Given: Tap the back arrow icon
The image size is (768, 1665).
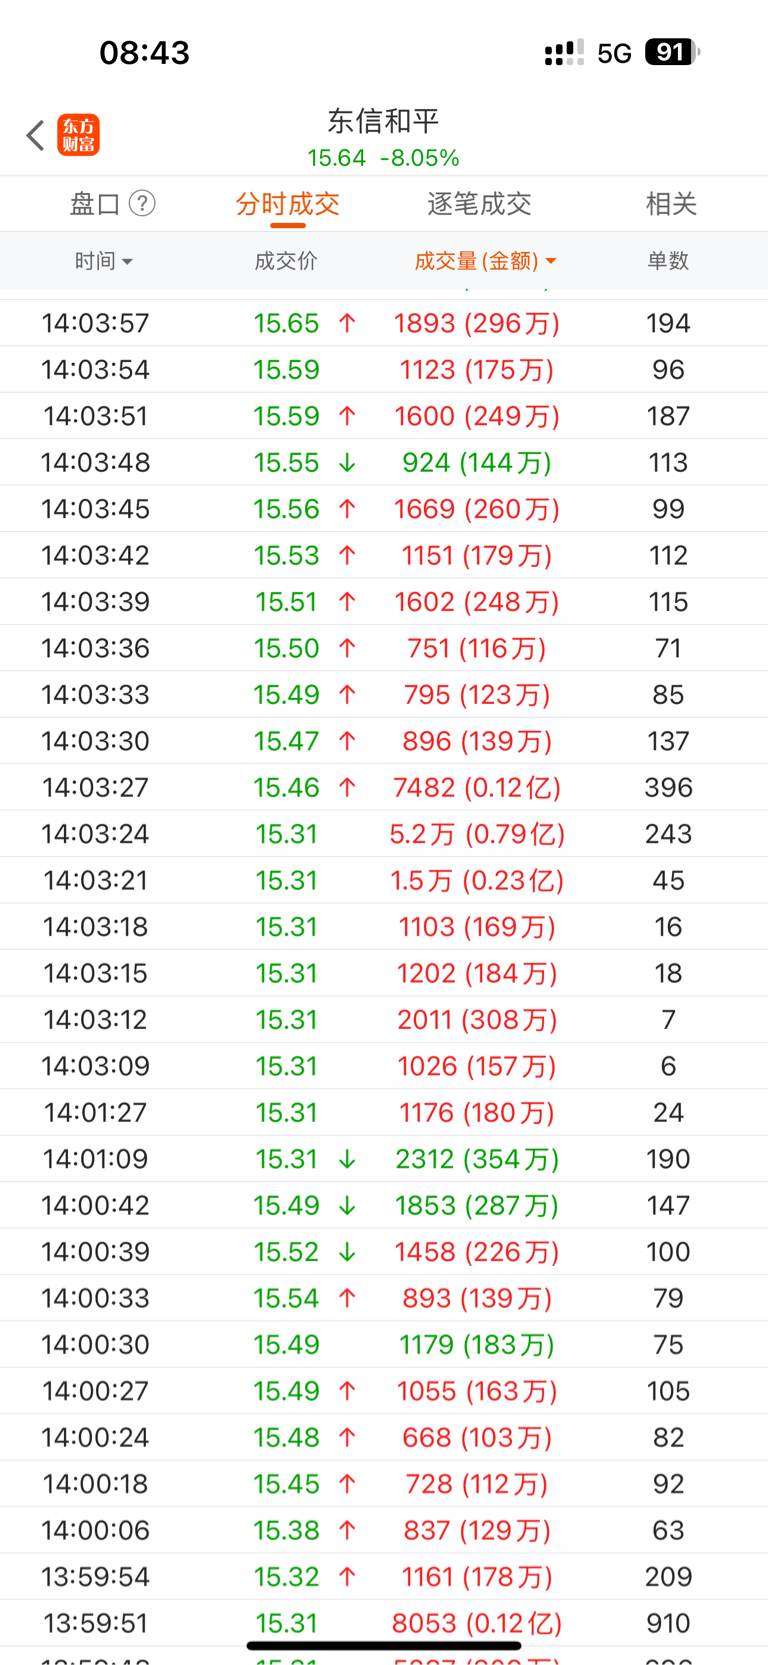Looking at the screenshot, I should tap(36, 135).
